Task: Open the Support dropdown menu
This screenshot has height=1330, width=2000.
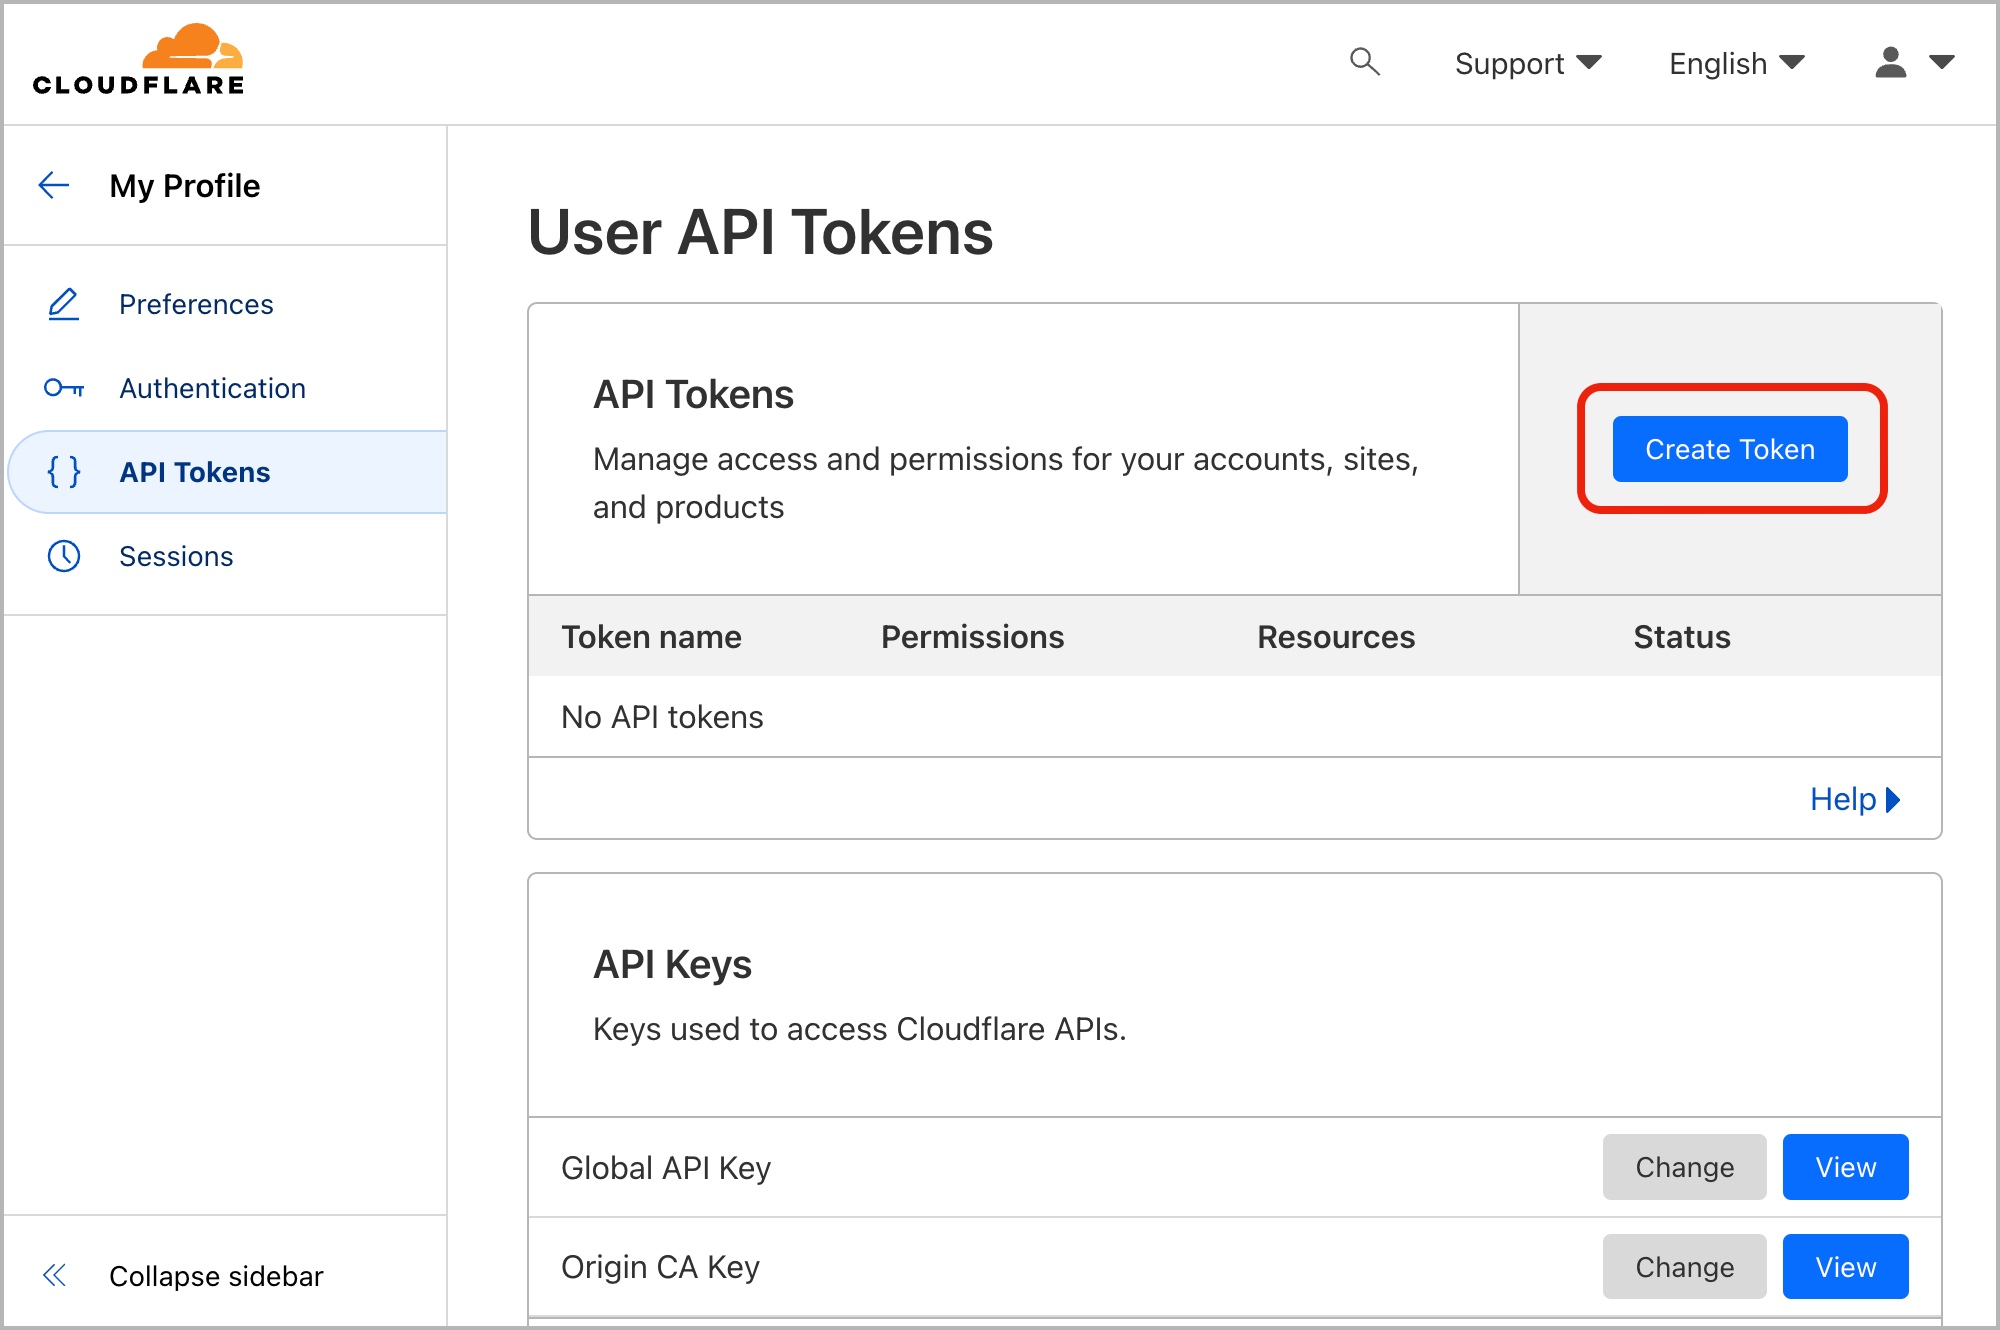Action: coord(1528,63)
